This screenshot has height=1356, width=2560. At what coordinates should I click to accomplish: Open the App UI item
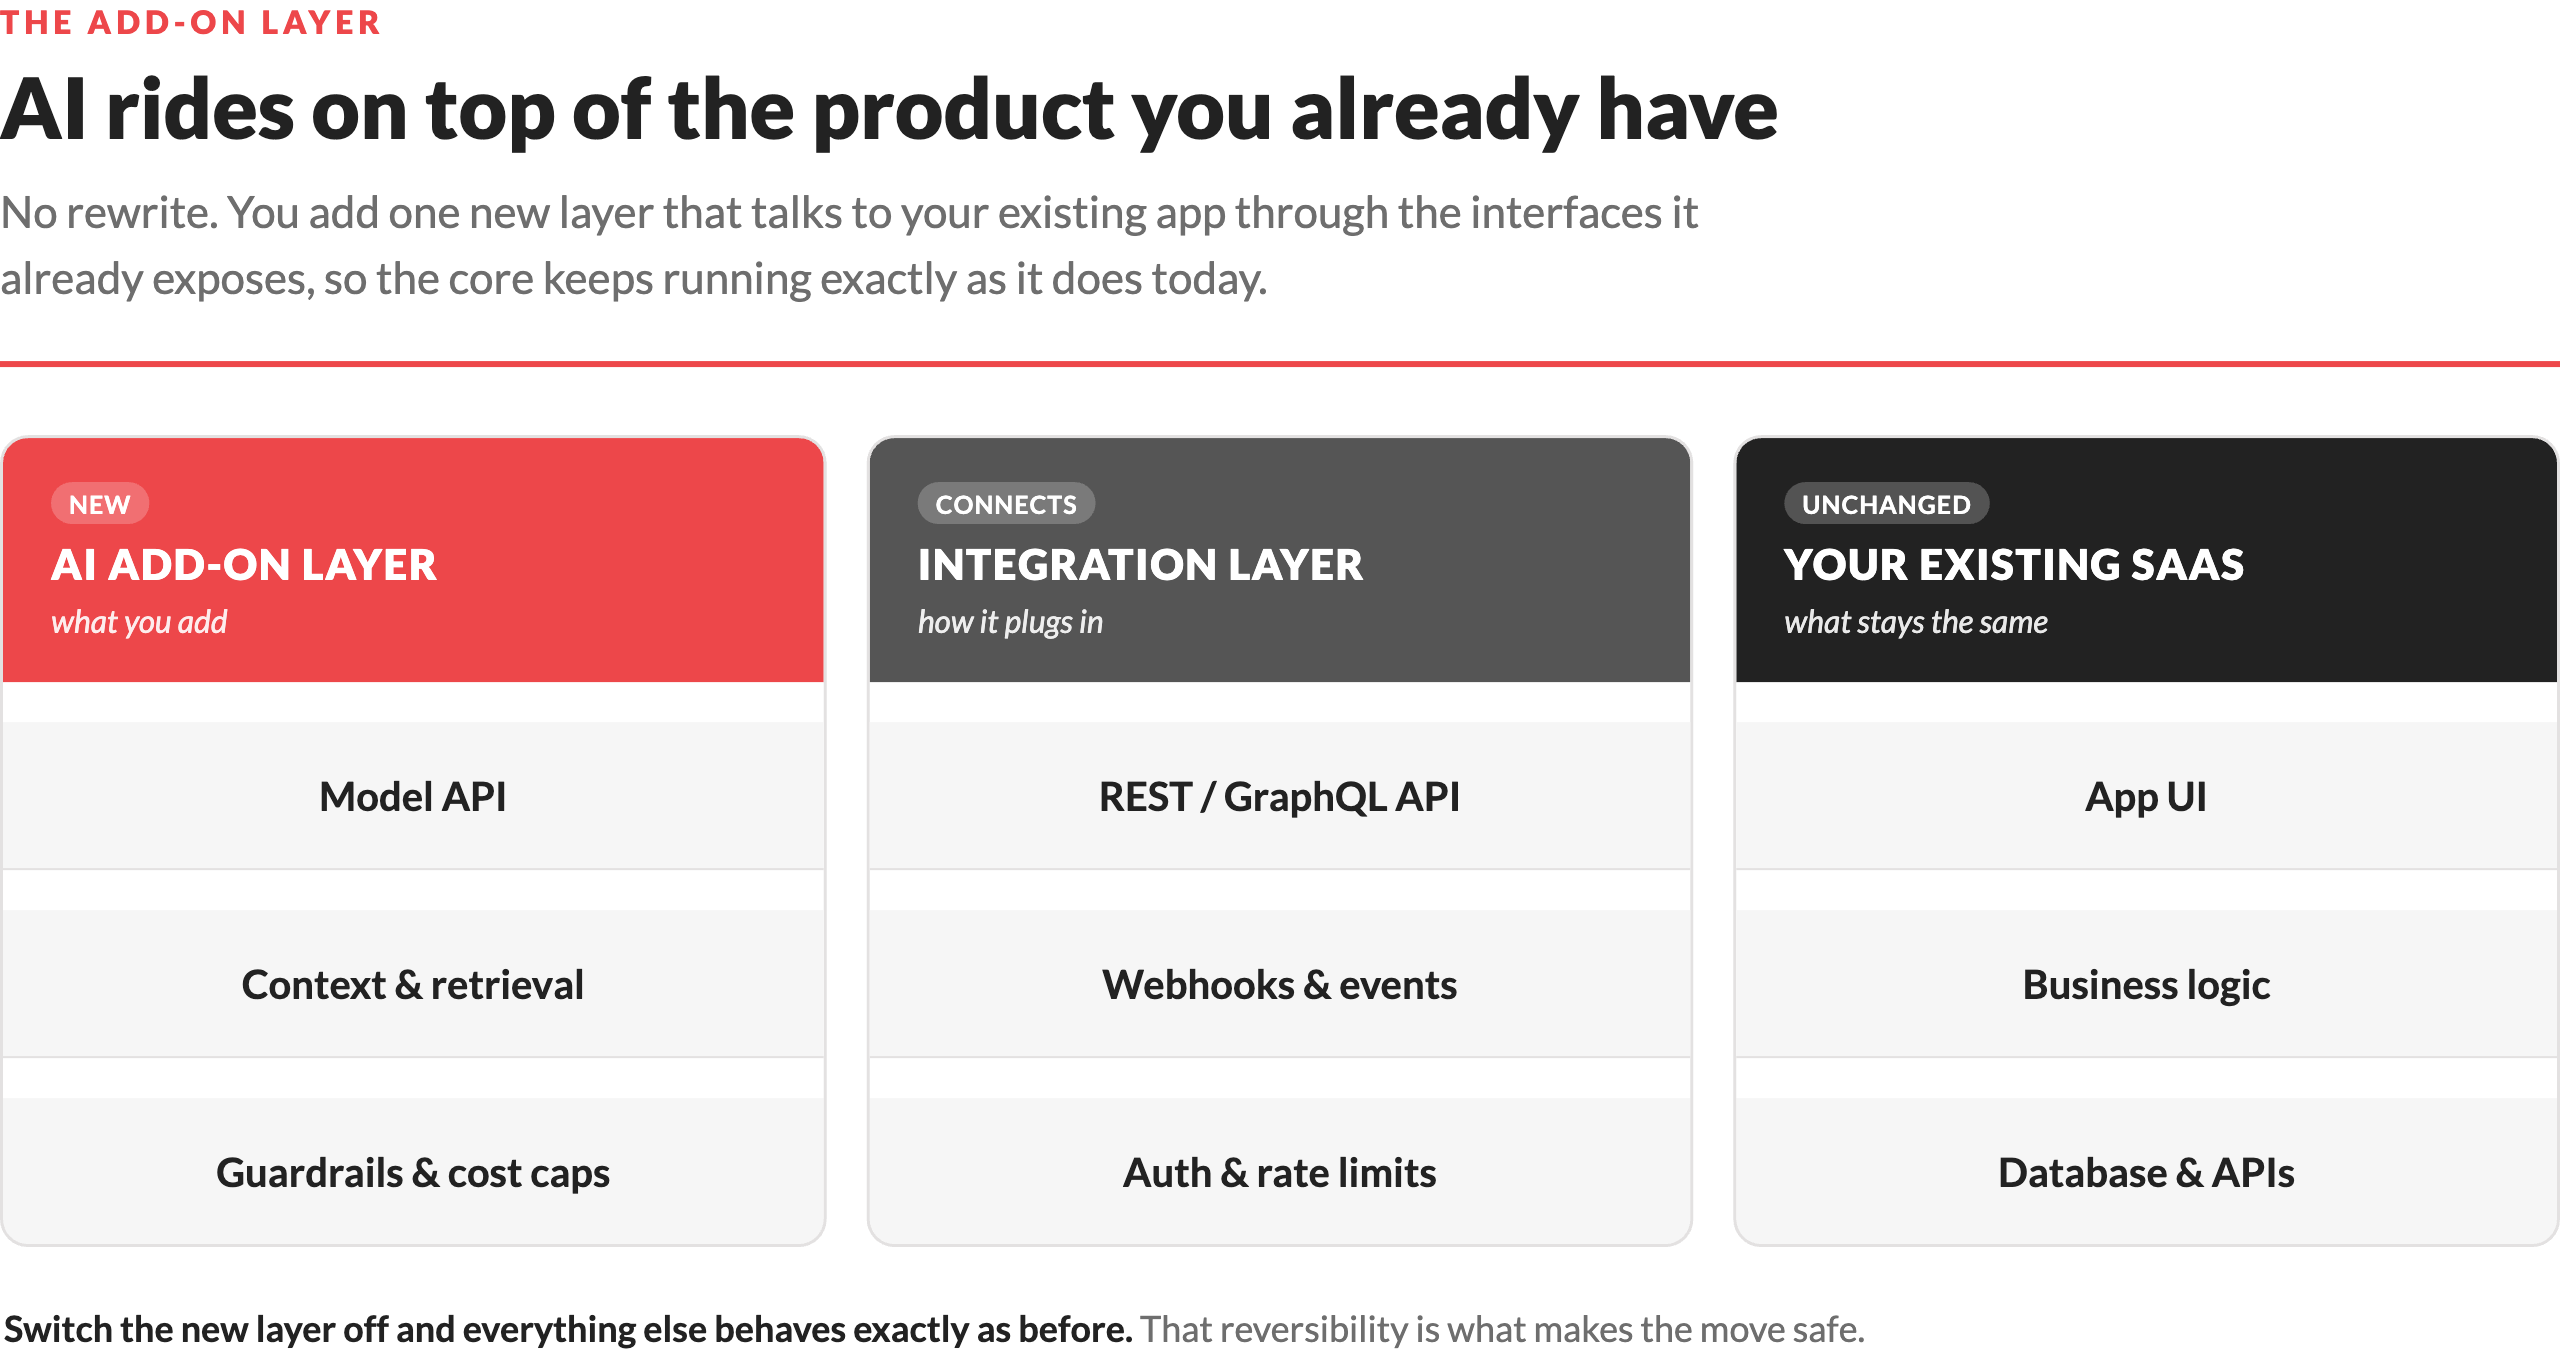[2146, 796]
